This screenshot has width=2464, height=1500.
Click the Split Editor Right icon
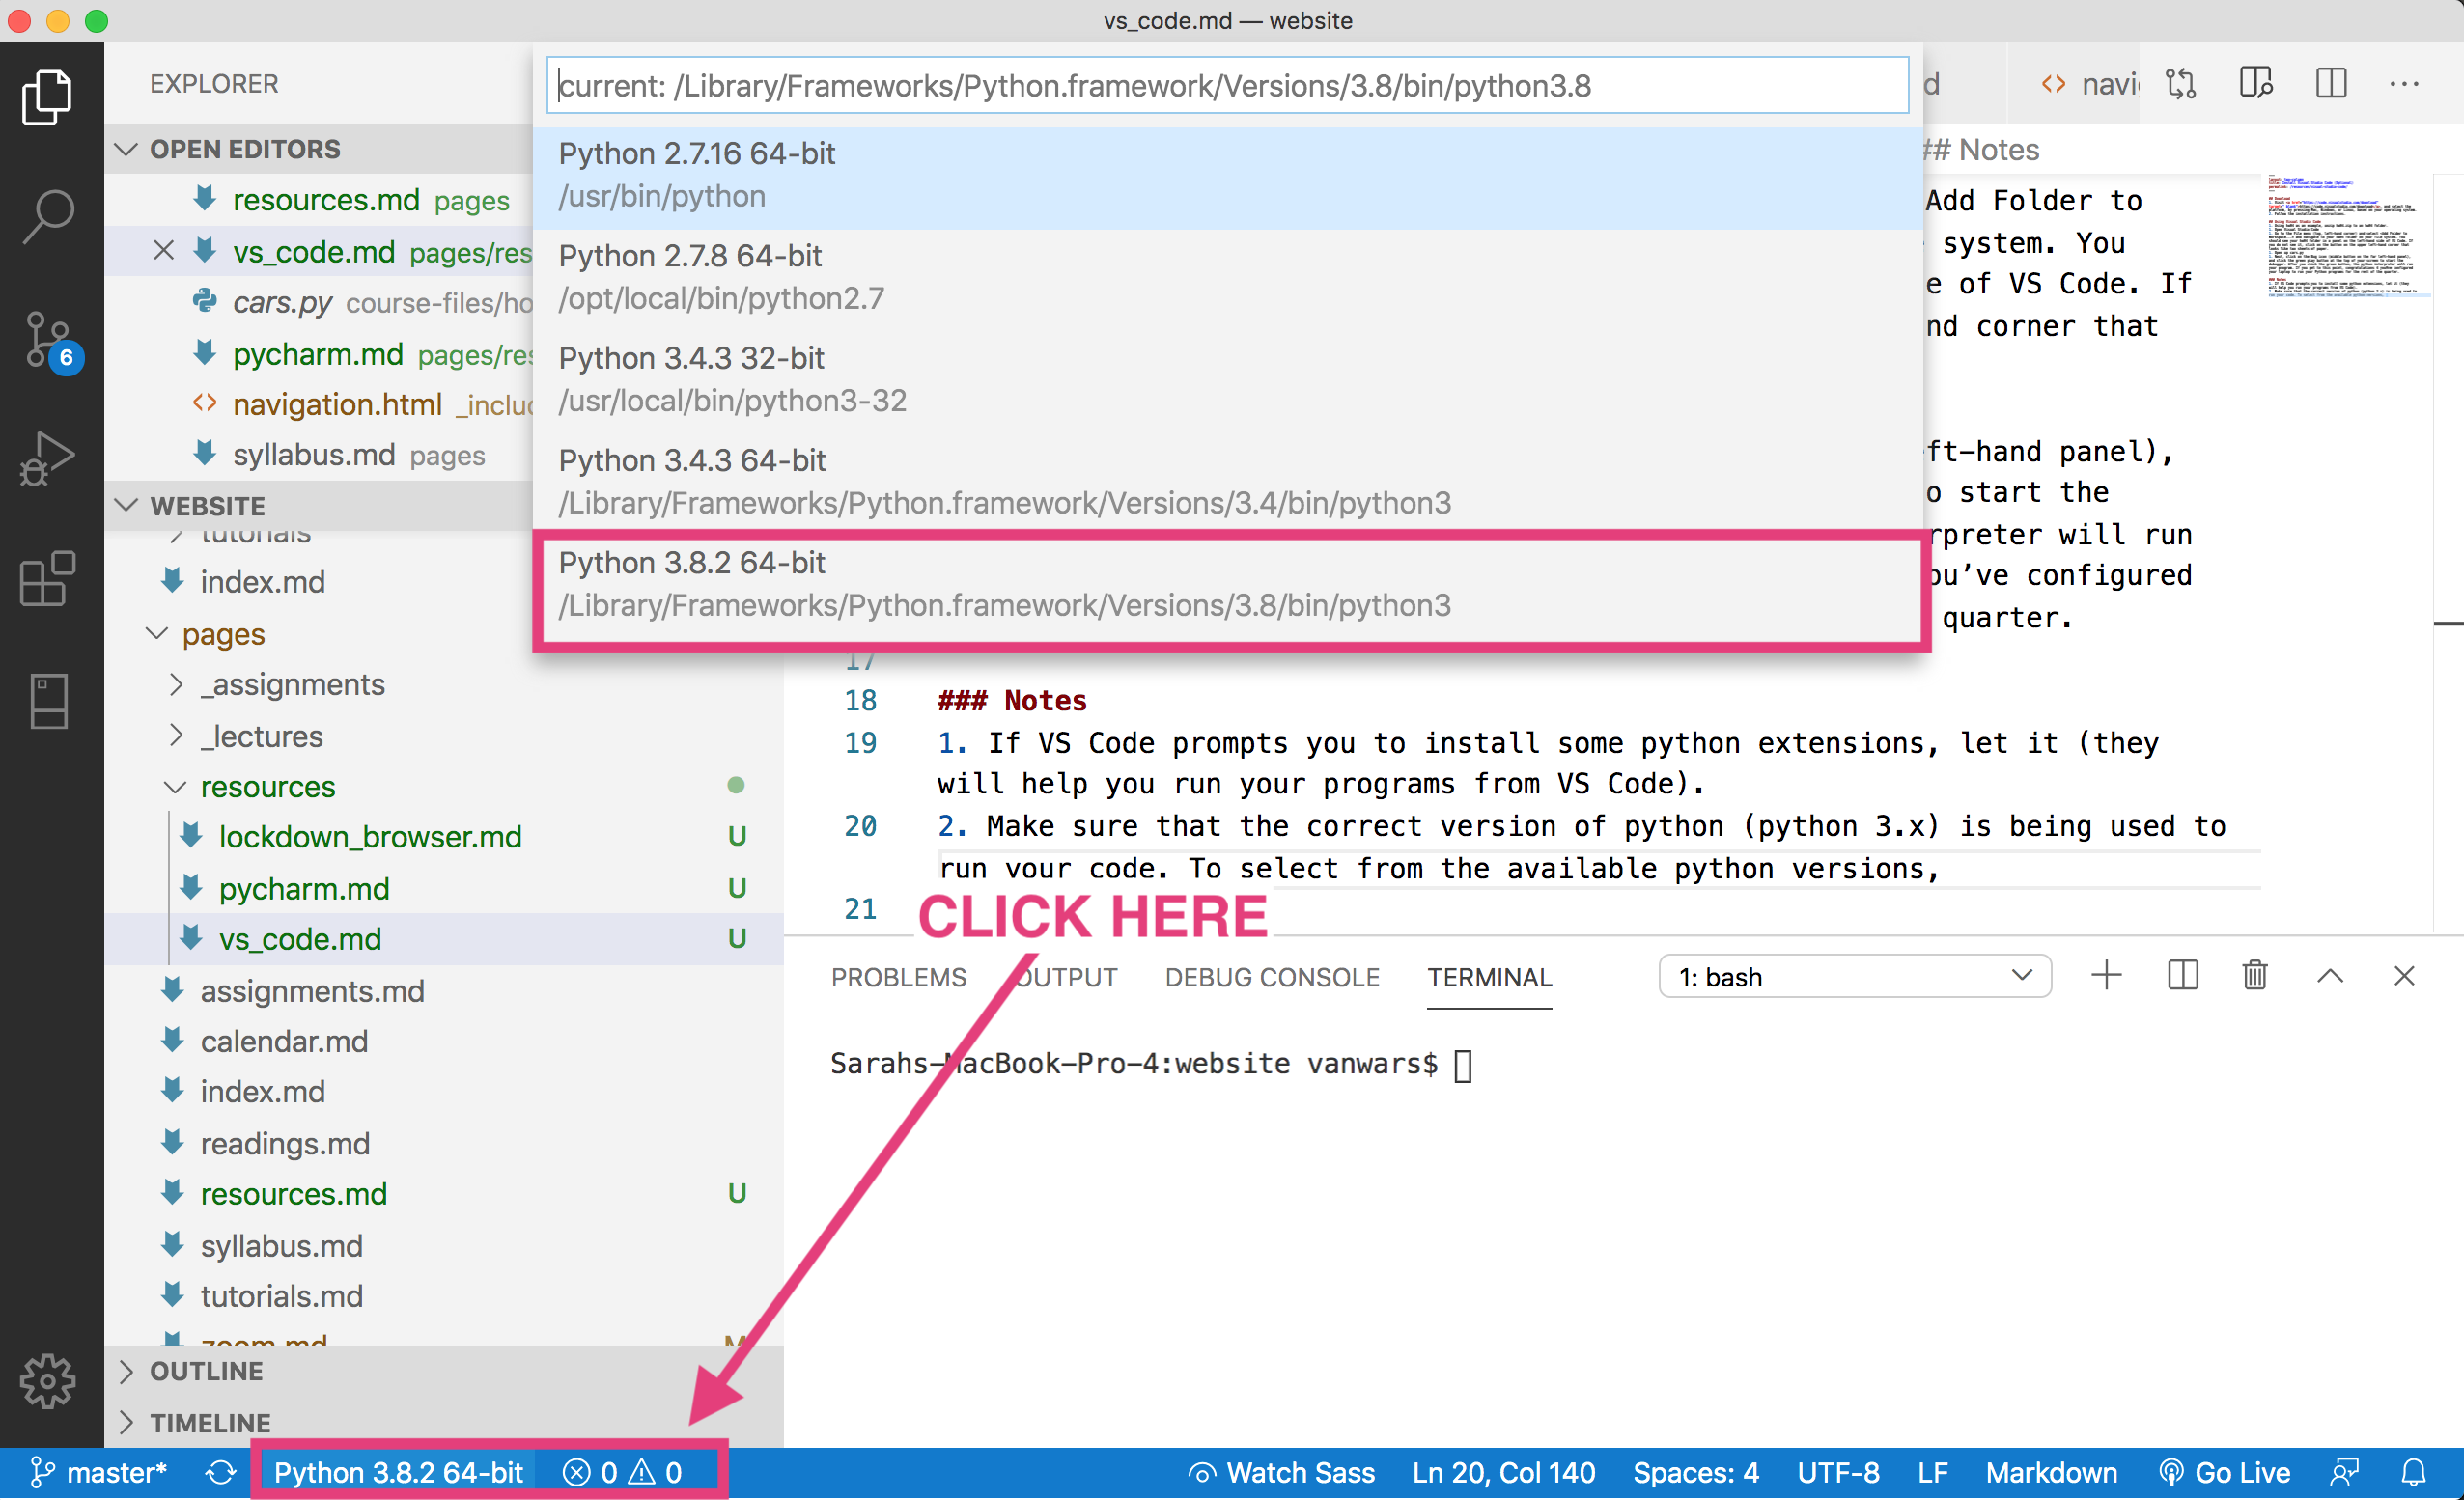2330,84
